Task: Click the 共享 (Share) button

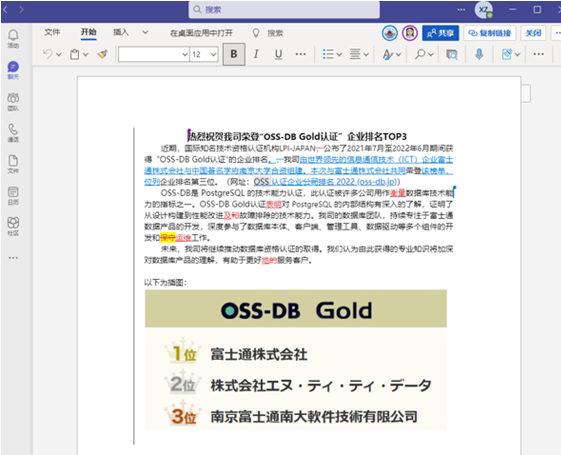Action: click(440, 33)
